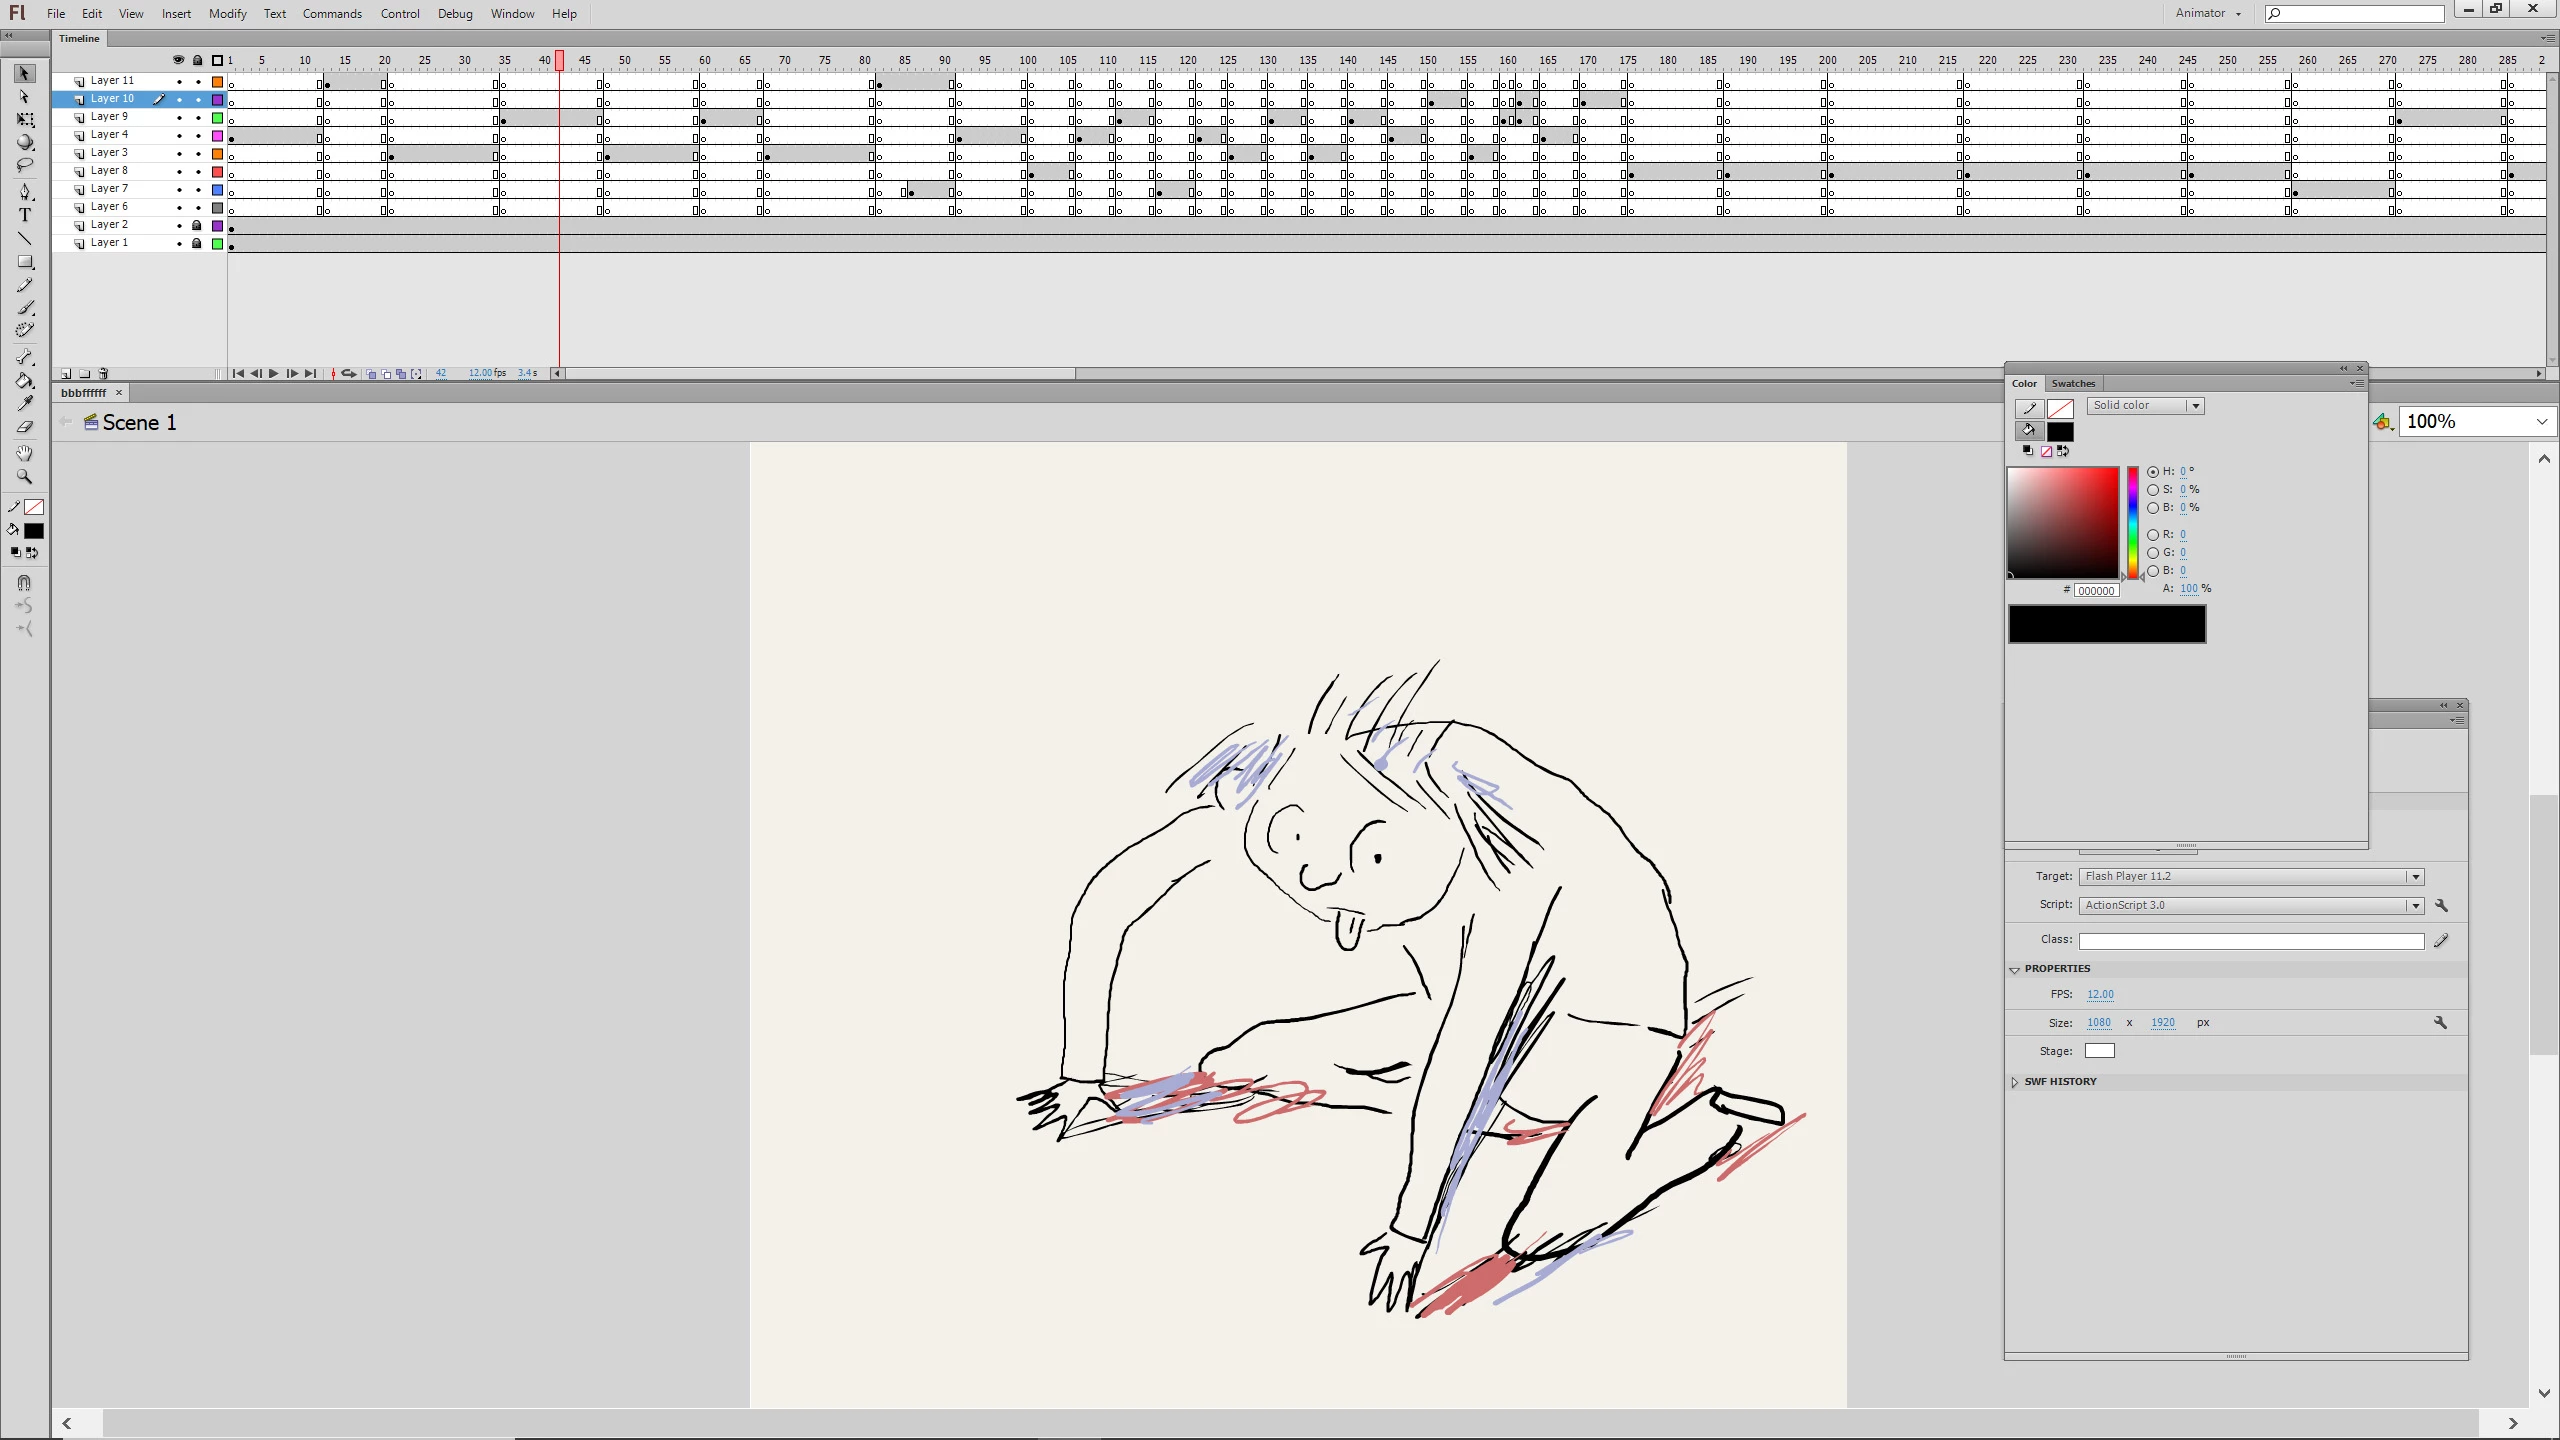Image resolution: width=2560 pixels, height=1440 pixels.
Task: Select the S saturation radio button
Action: pyautogui.click(x=2153, y=490)
